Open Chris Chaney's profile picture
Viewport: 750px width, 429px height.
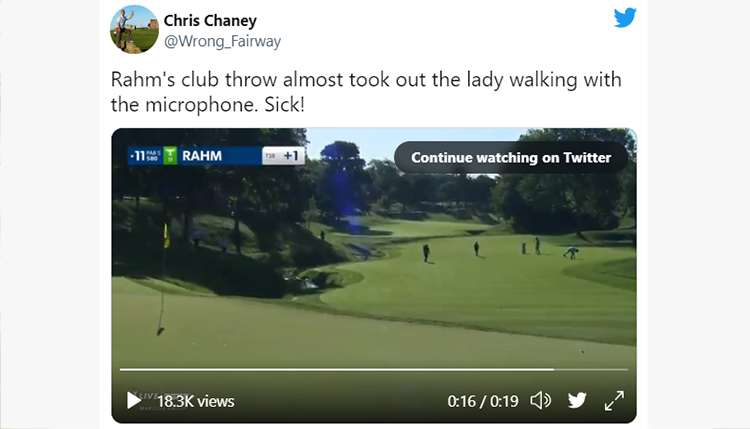click(x=134, y=29)
